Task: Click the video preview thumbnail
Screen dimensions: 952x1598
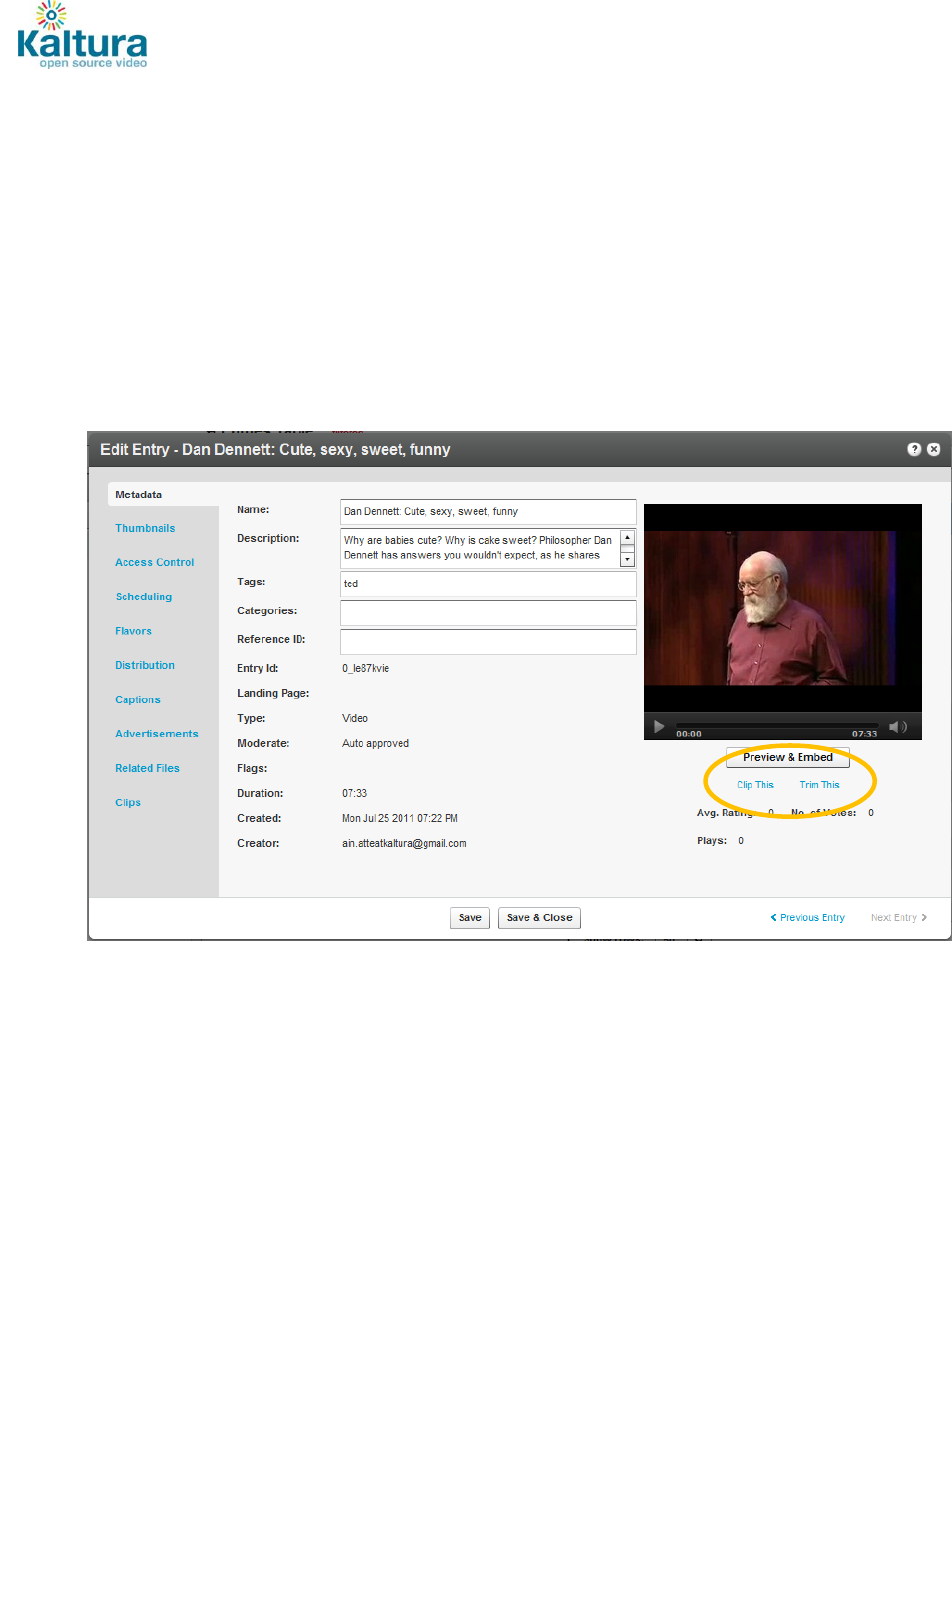Action: tap(783, 609)
